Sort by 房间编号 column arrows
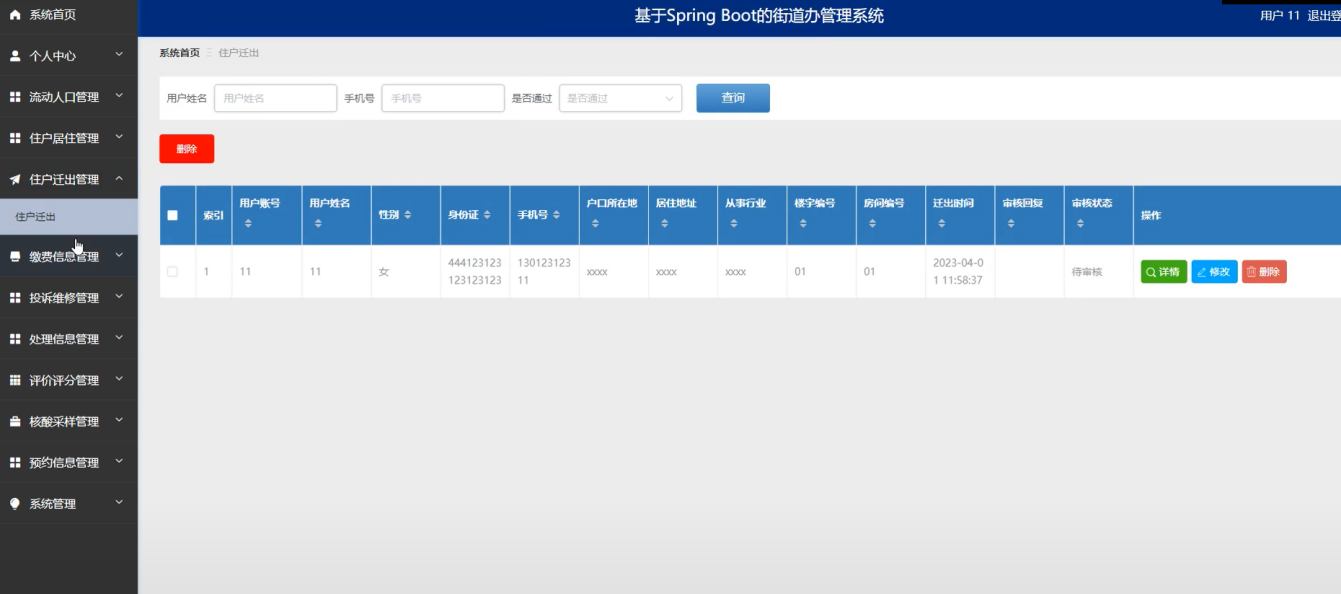1341x594 pixels. [x=873, y=224]
